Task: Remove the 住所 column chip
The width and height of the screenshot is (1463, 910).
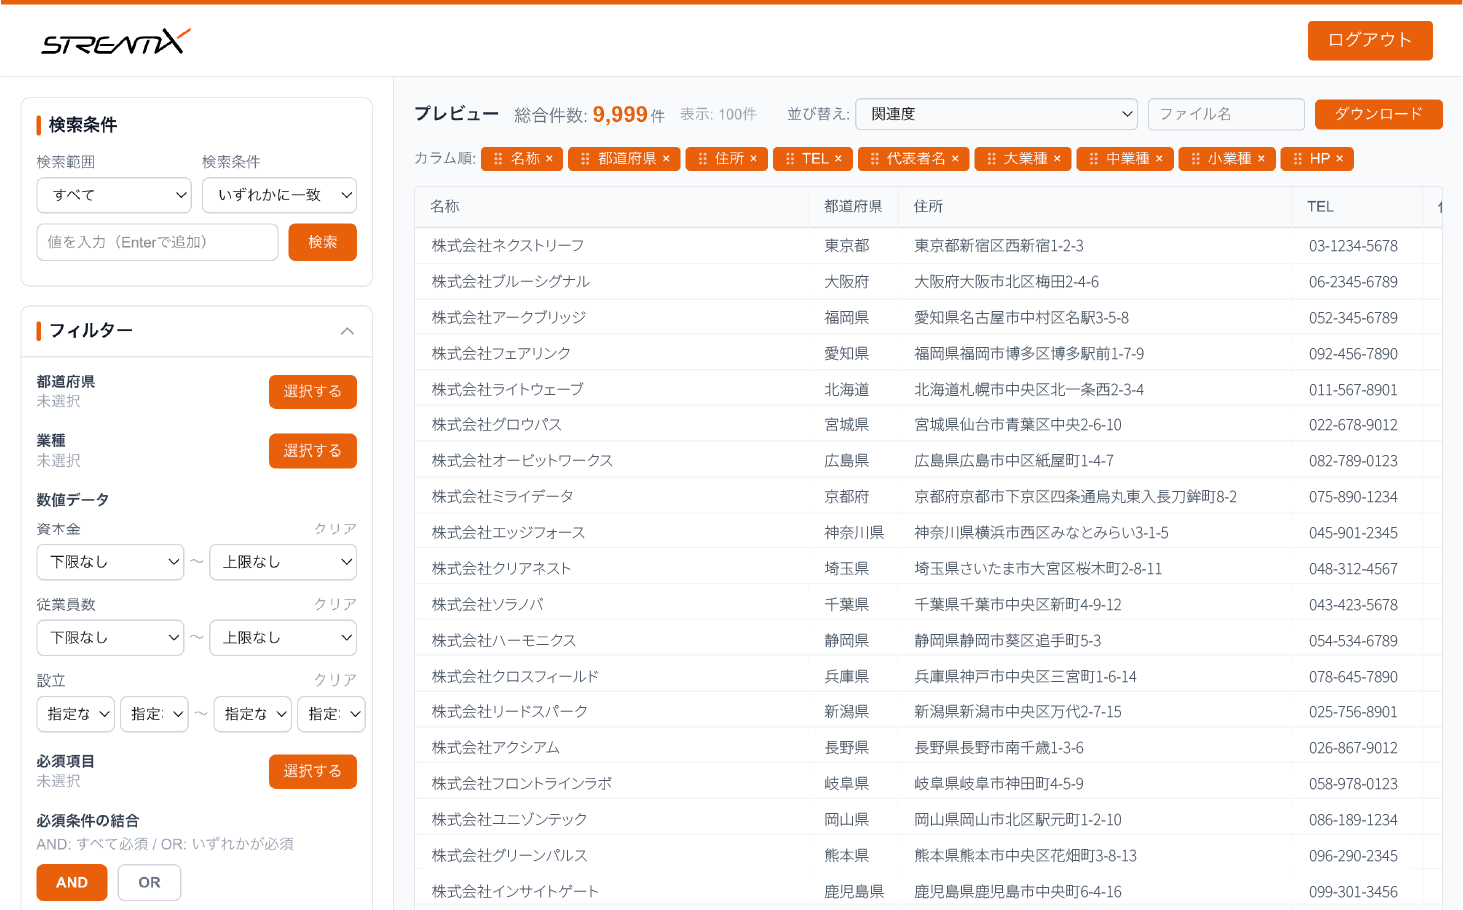Action: pyautogui.click(x=753, y=159)
